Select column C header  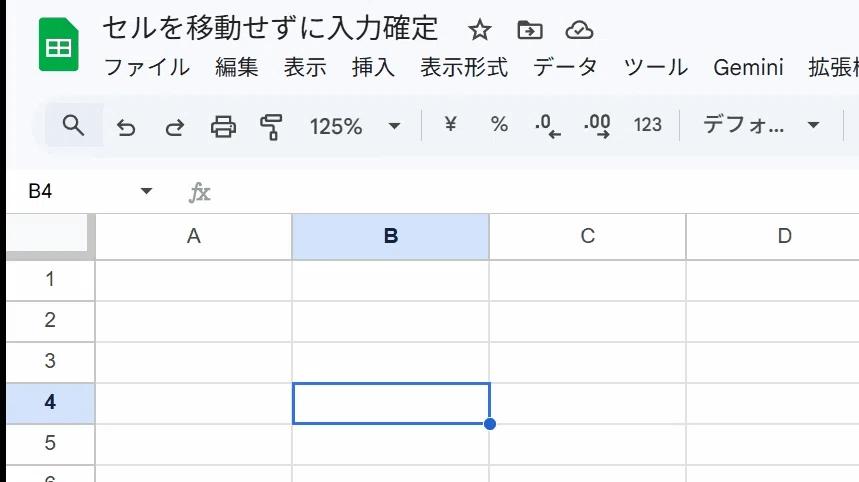tap(587, 236)
